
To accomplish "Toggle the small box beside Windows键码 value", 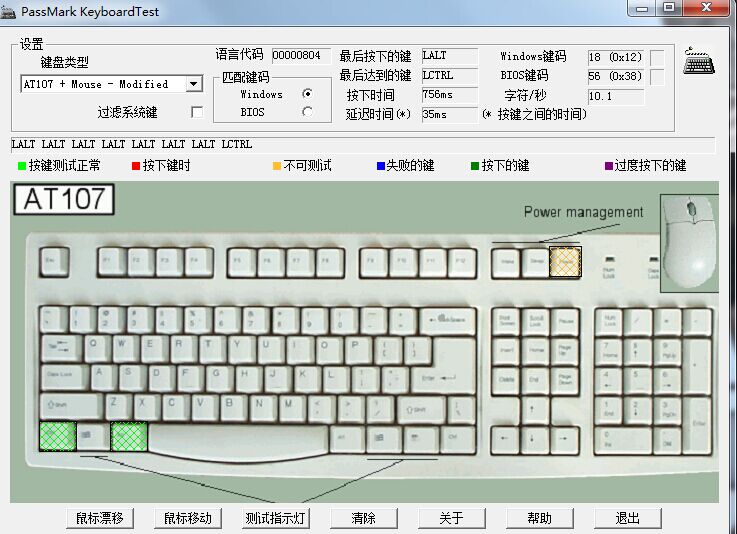I will (657, 58).
